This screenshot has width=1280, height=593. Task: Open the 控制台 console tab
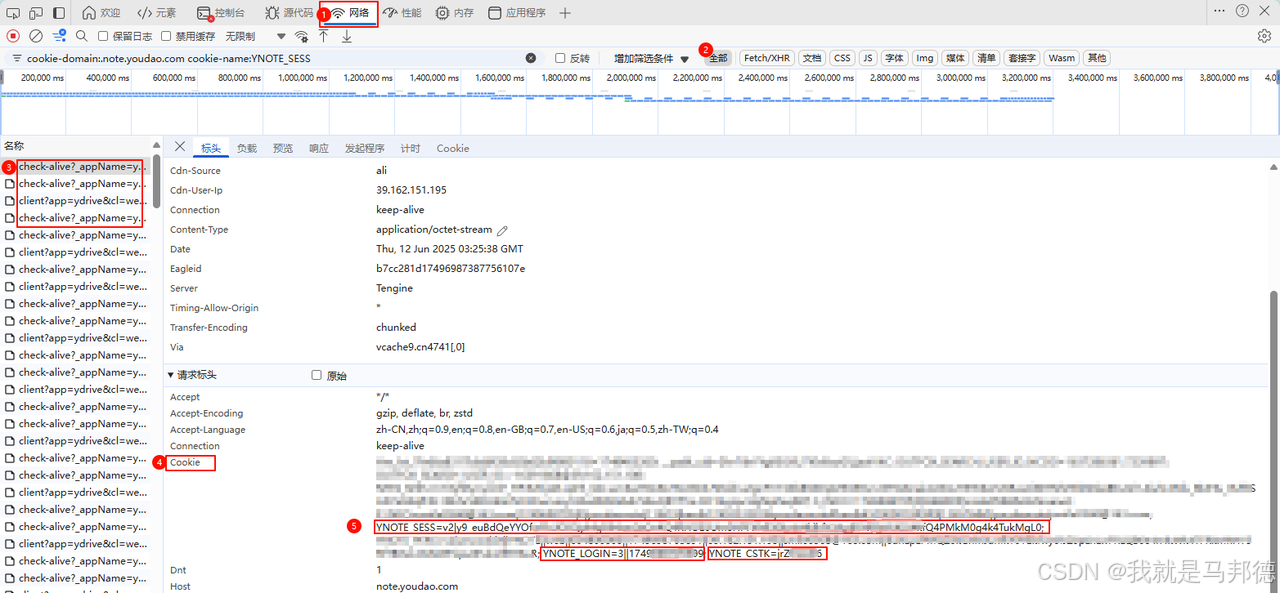pos(221,13)
